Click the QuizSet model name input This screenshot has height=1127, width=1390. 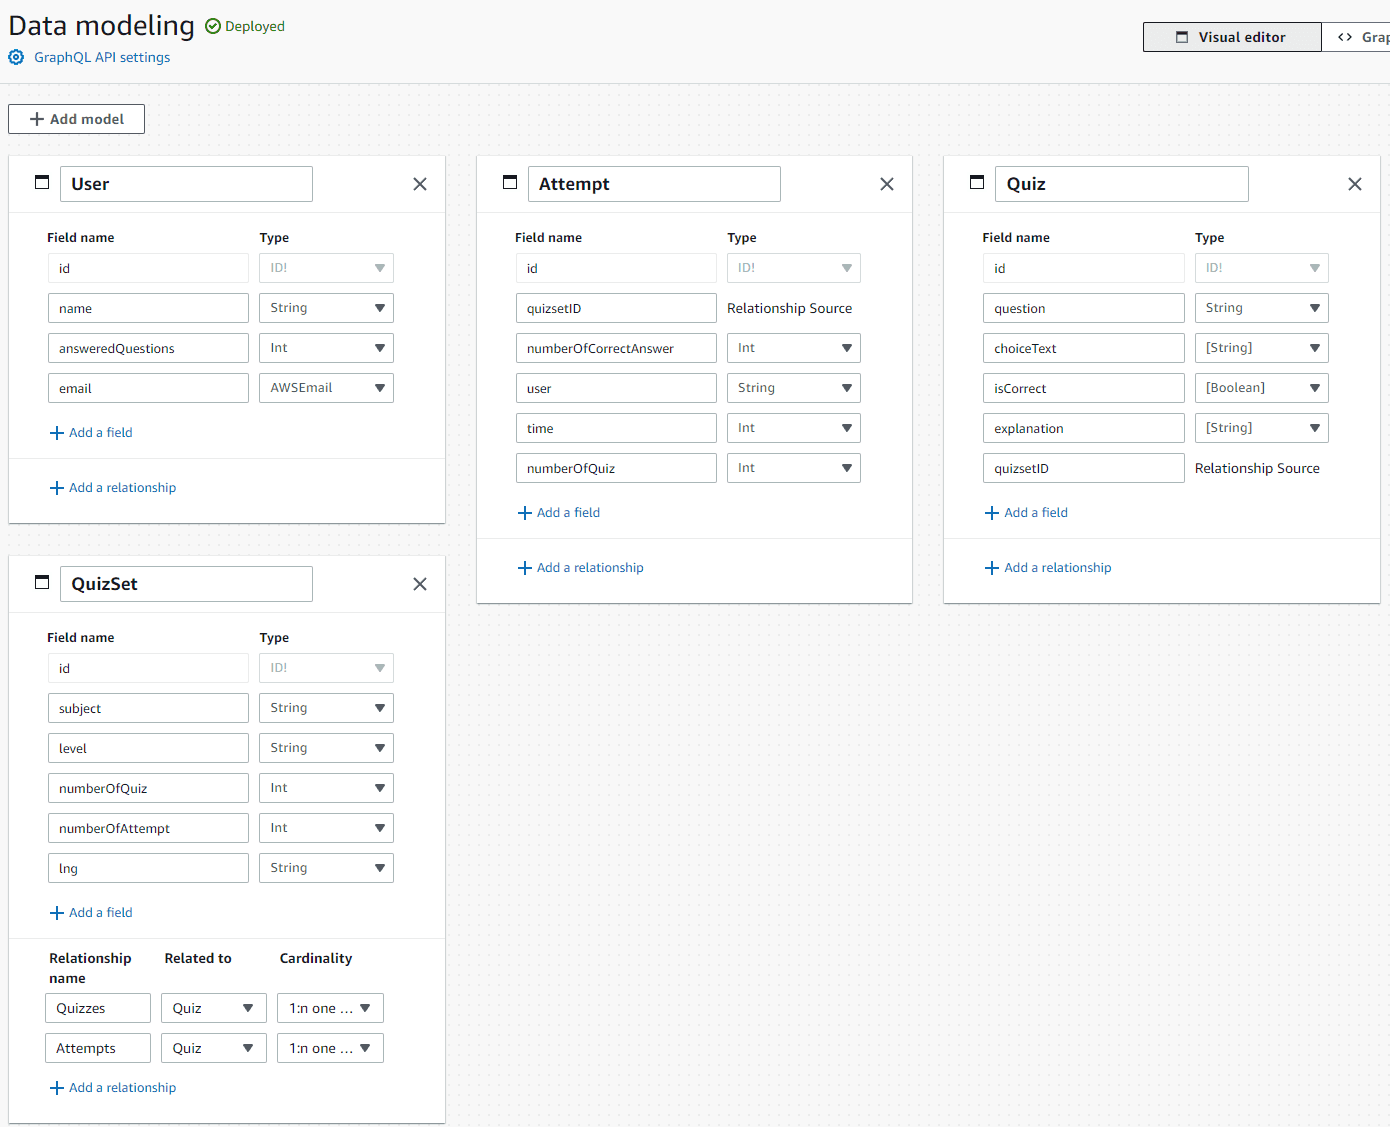tap(186, 584)
